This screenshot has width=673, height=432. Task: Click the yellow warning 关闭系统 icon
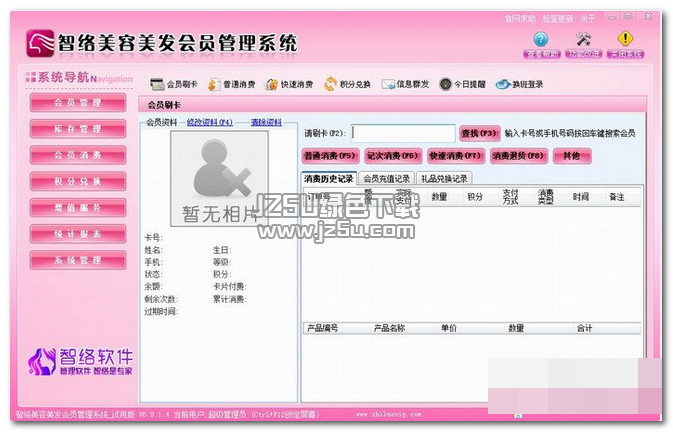point(625,39)
